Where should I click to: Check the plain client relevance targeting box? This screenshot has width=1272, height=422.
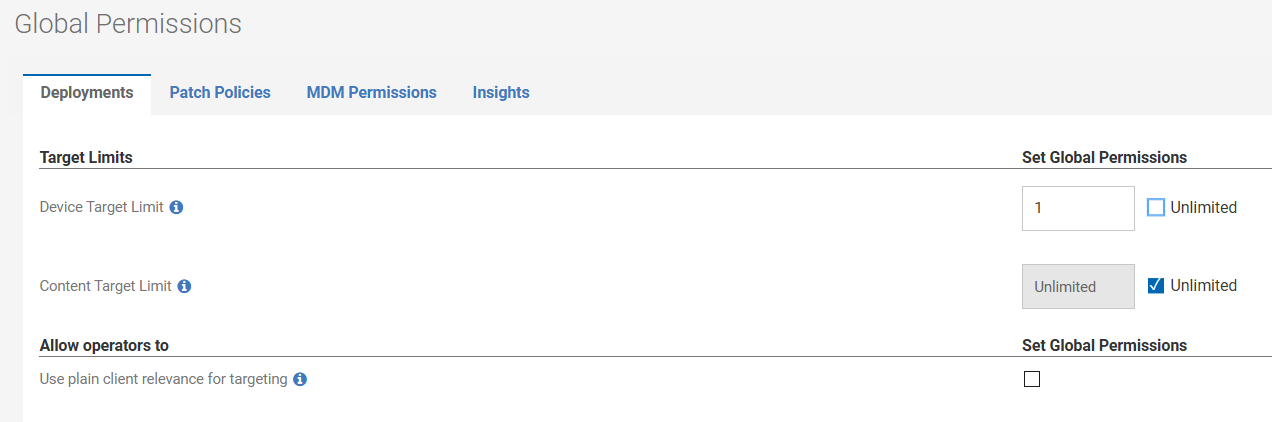tap(1032, 380)
